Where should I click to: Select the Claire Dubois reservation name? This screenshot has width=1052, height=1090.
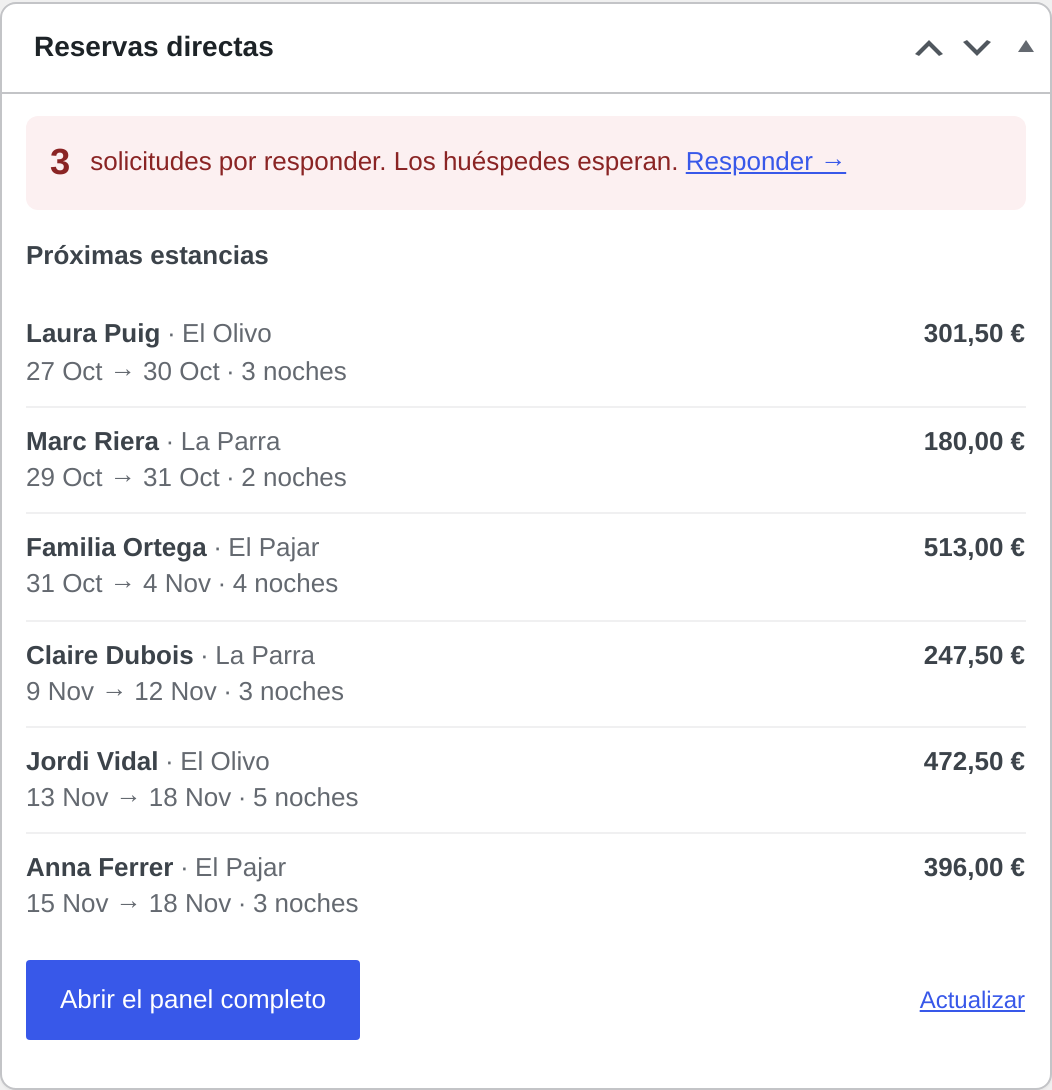(x=110, y=655)
